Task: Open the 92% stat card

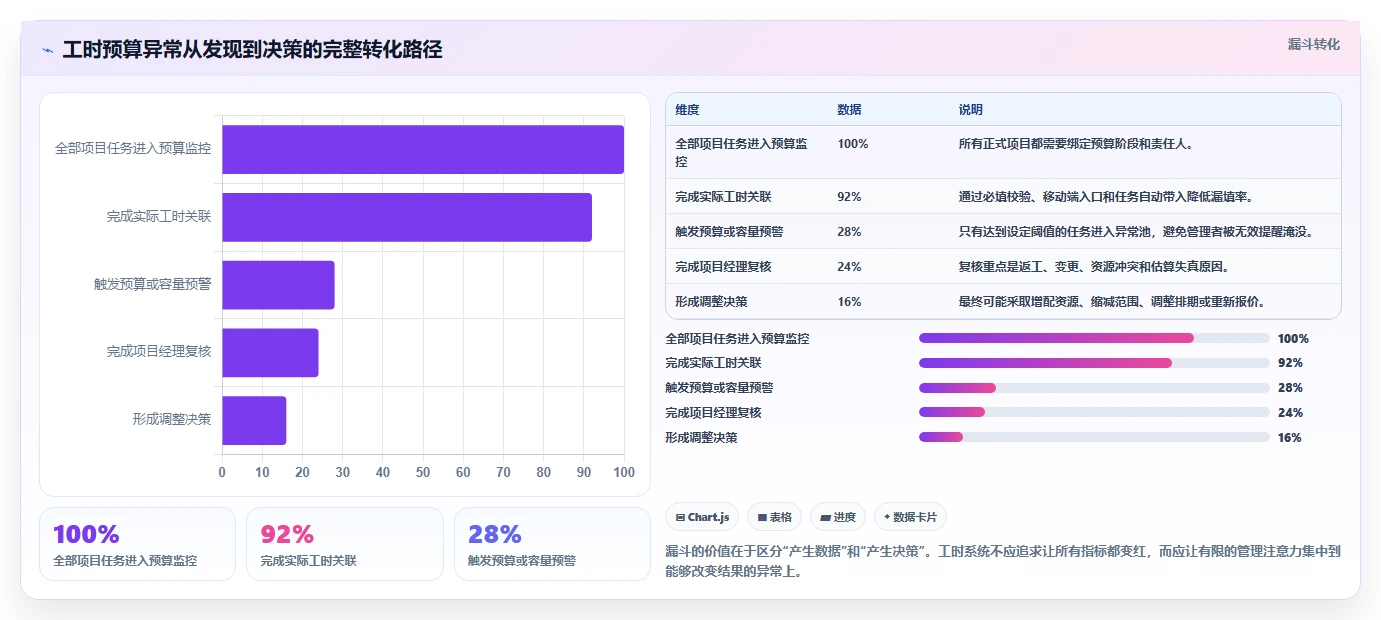Action: coord(344,544)
